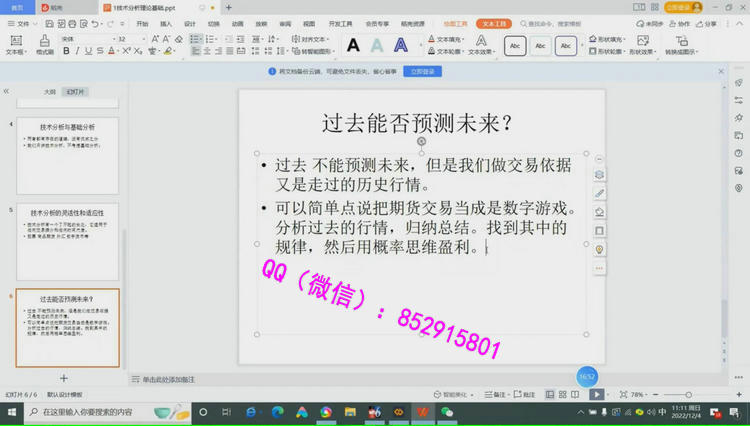Switch to the 大纲 outline tab
The width and height of the screenshot is (750, 426).
[x=49, y=91]
